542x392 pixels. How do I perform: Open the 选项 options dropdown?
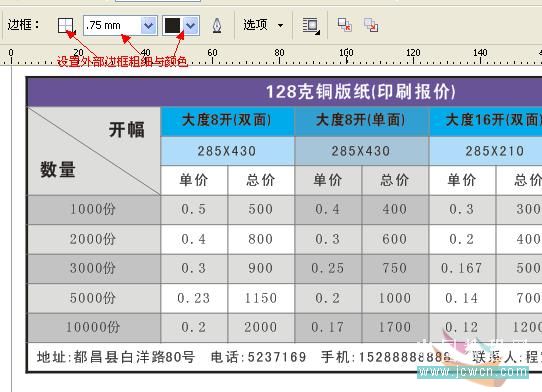coord(263,25)
